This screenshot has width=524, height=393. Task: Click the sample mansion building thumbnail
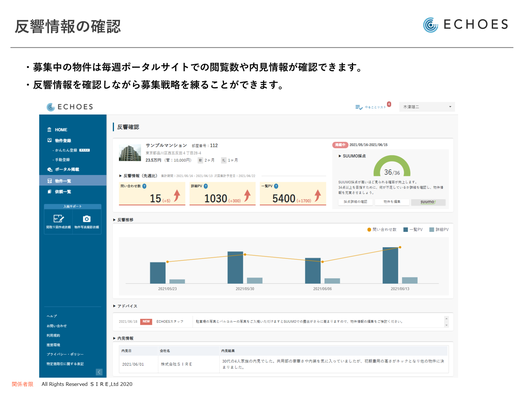click(x=130, y=153)
